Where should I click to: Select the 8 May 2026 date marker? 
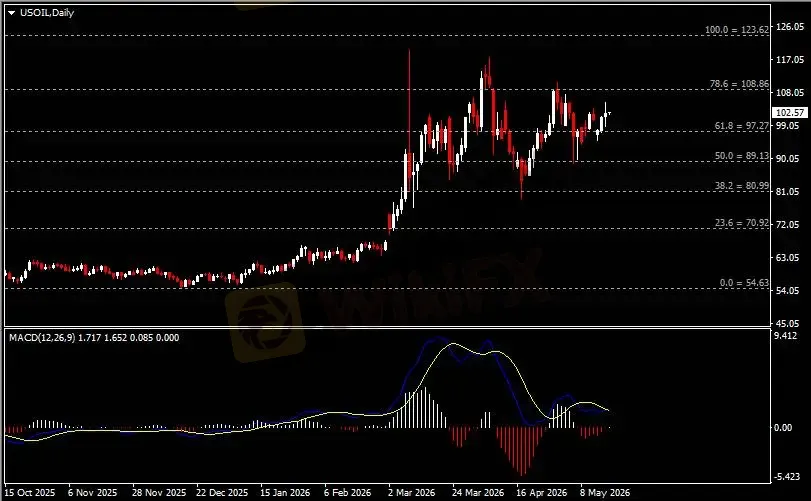pyautogui.click(x=605, y=493)
